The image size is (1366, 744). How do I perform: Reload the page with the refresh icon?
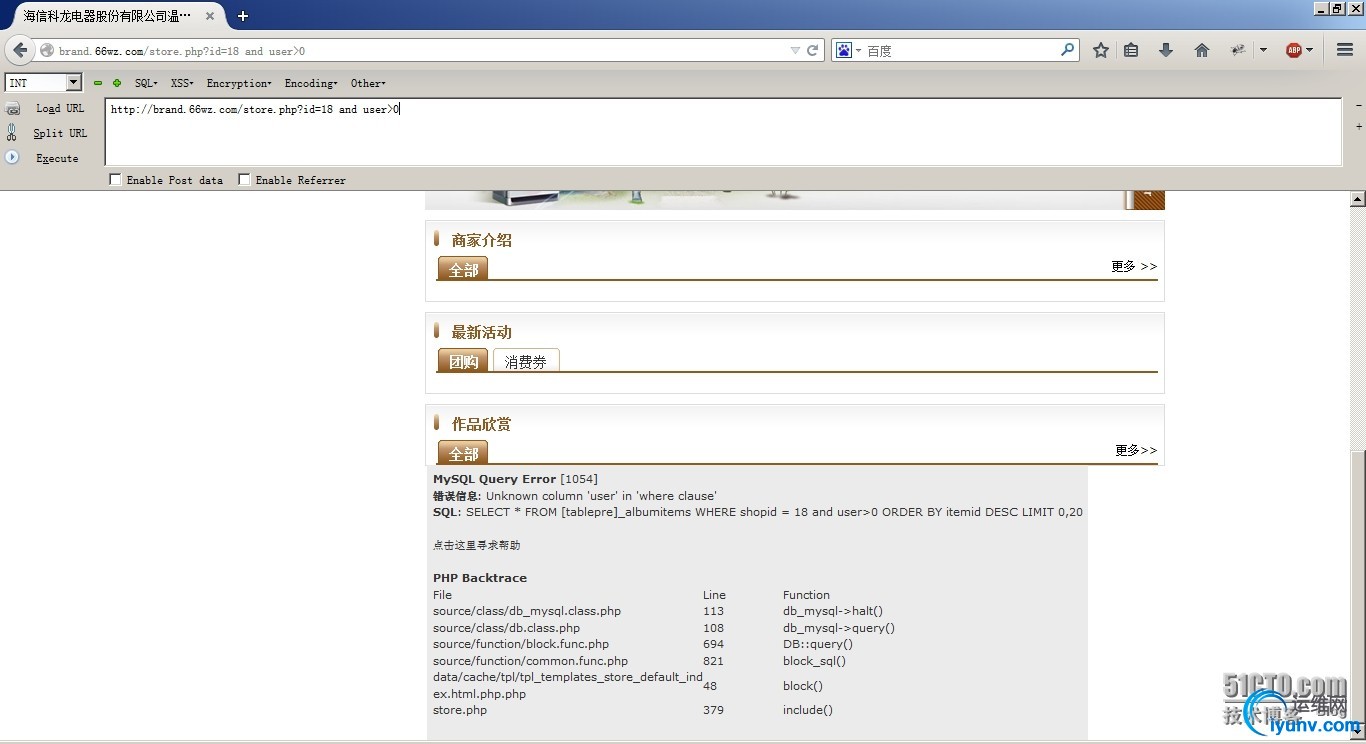[813, 50]
